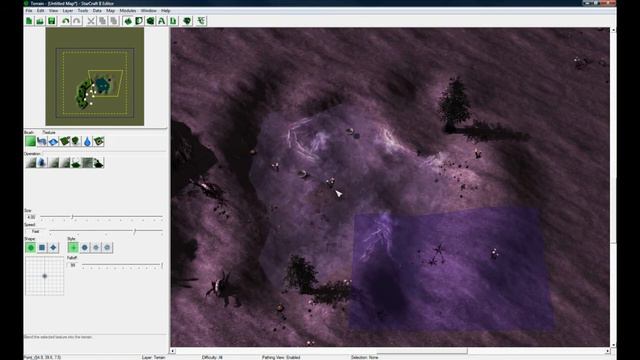Image resolution: width=640 pixels, height=360 pixels.
Task: Select the first green Style option
Action: pos(73,247)
